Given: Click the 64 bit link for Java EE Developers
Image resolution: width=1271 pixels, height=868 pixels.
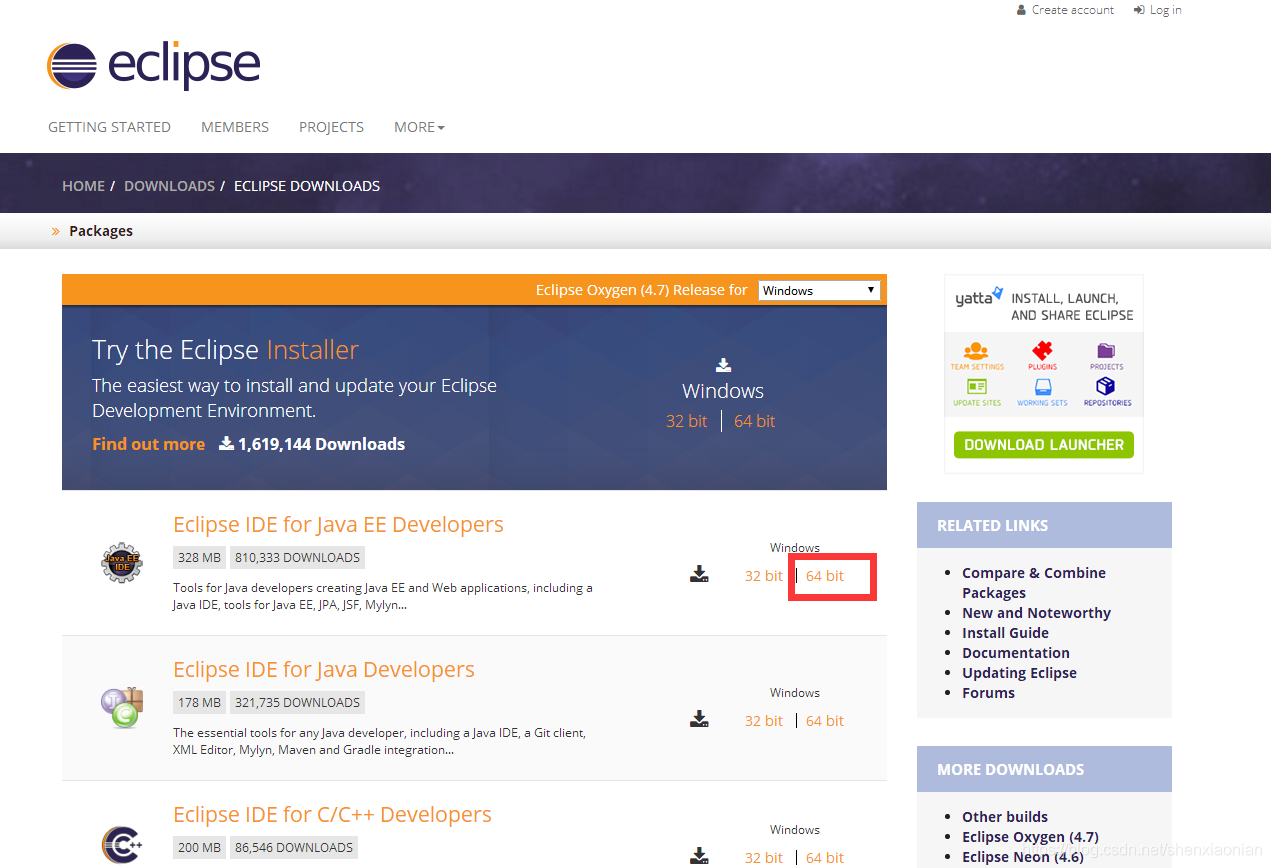Looking at the screenshot, I should (825, 576).
